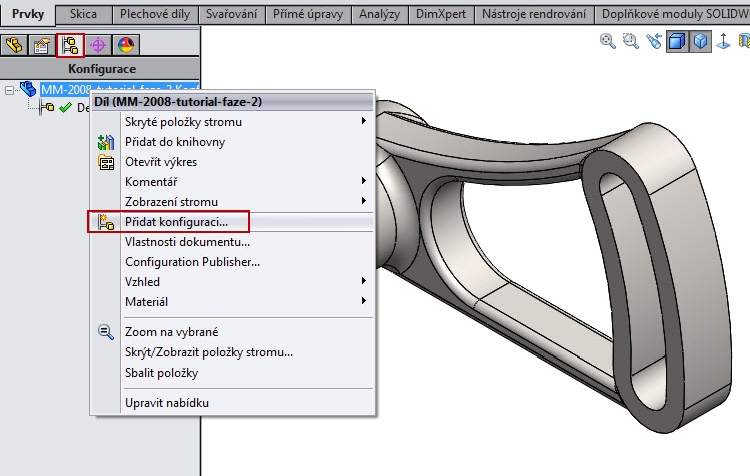Switch to the Nástroje rendrování tab
Viewport: 750px width, 476px height.
pyautogui.click(x=534, y=14)
